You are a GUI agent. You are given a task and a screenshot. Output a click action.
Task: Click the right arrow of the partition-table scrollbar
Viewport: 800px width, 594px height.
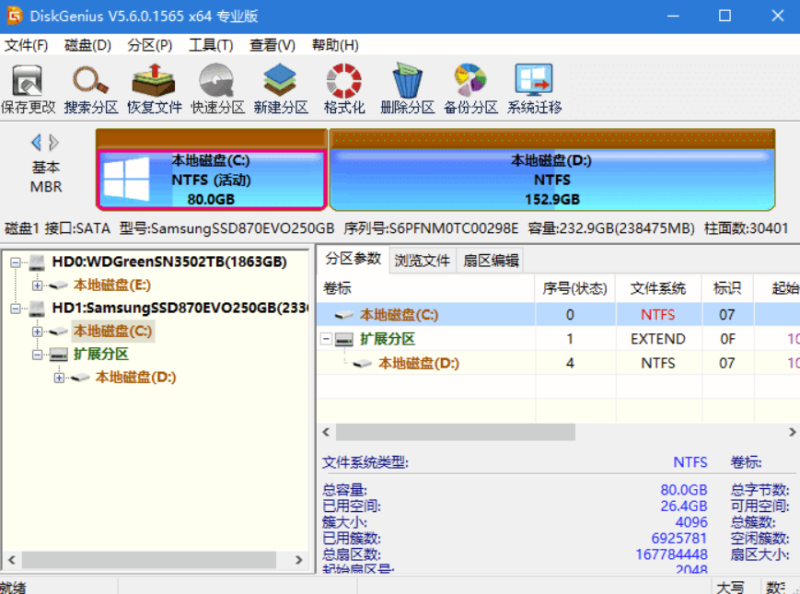(x=790, y=433)
